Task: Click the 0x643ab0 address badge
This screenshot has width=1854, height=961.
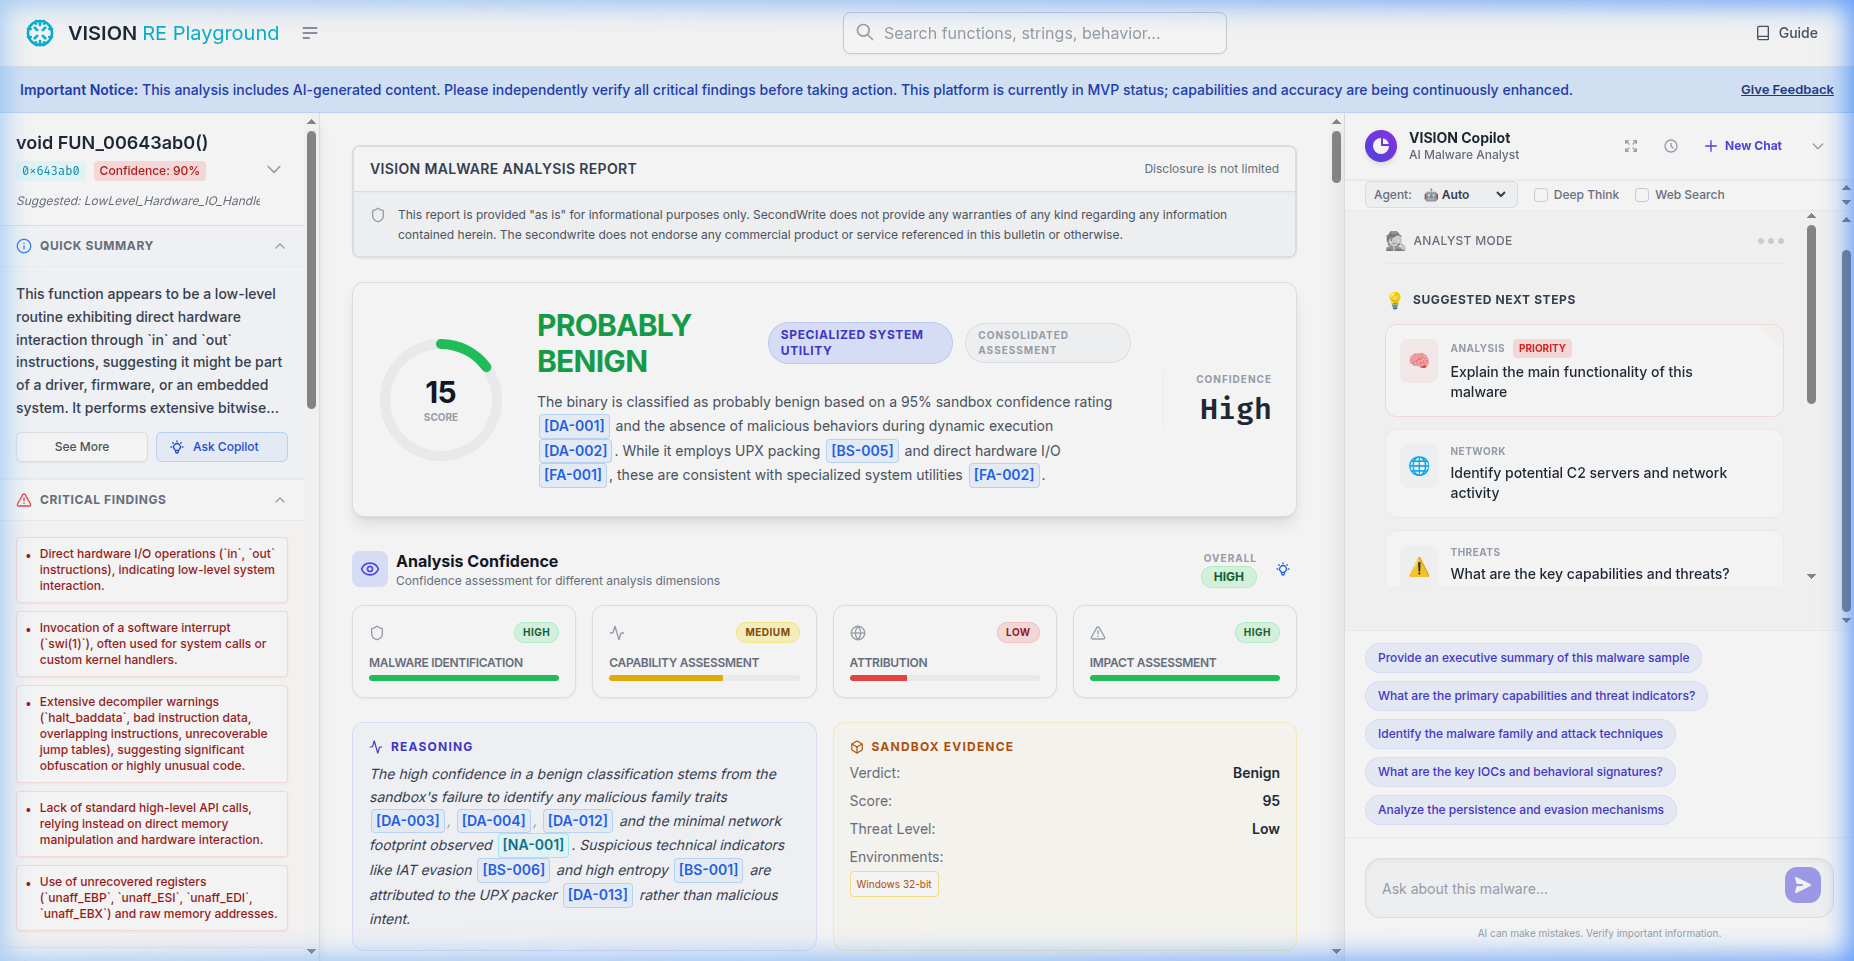Action: [51, 171]
